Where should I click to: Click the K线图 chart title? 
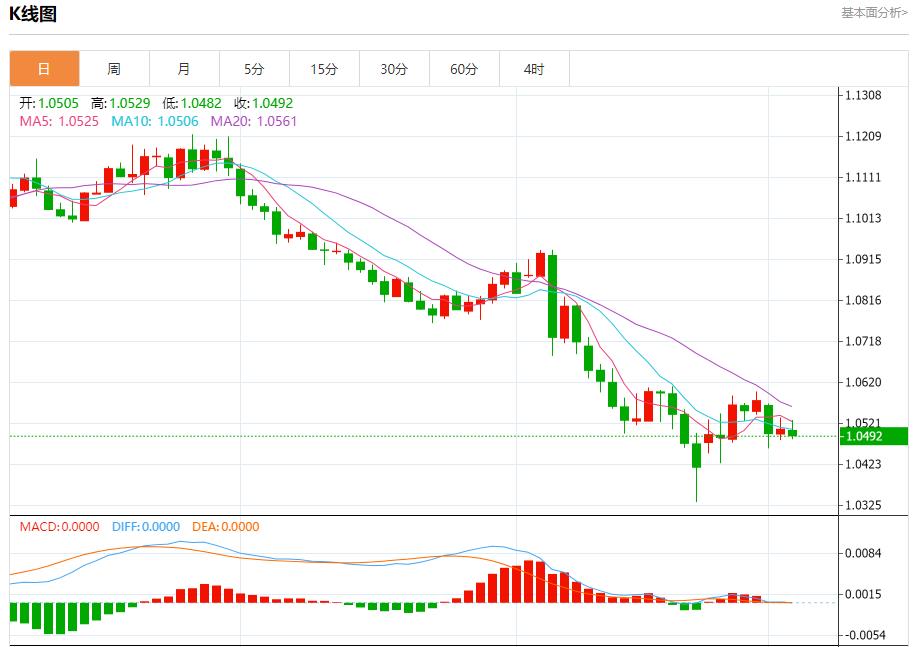[33, 14]
